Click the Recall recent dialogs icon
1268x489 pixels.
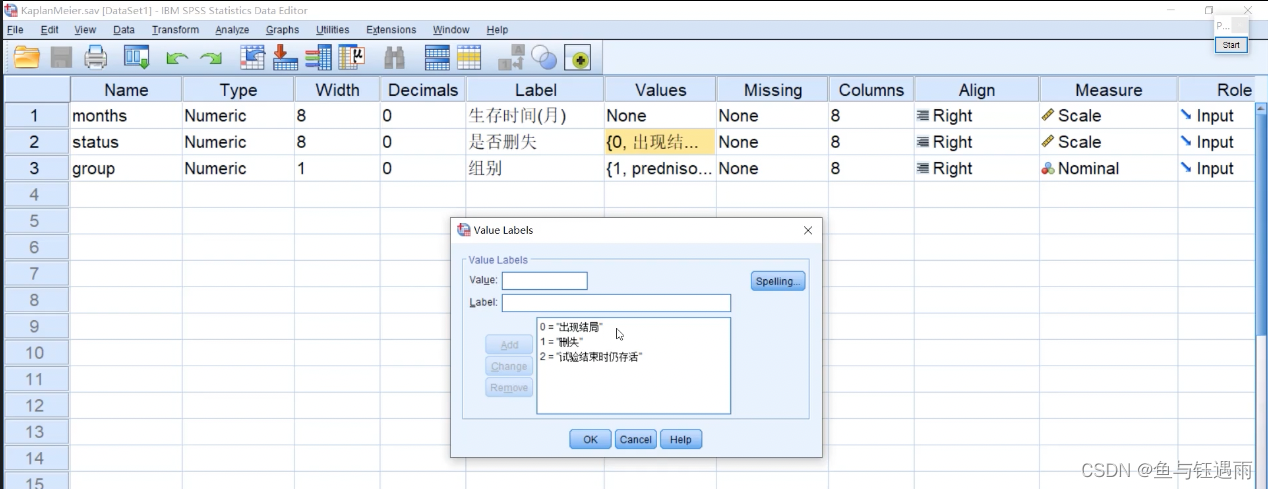click(x=136, y=58)
